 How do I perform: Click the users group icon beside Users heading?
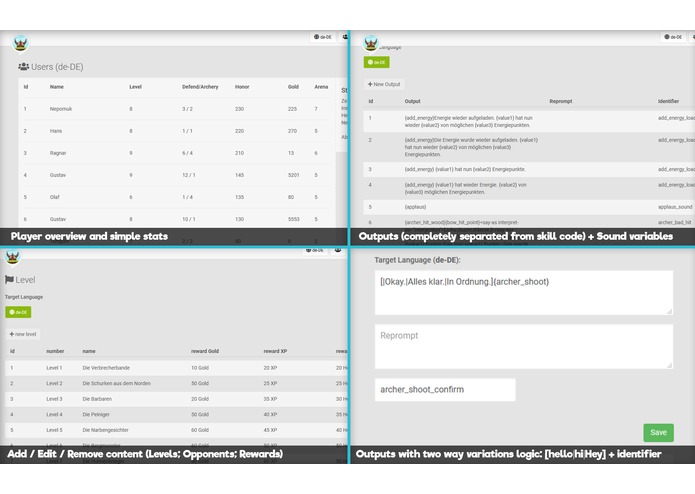click(23, 67)
